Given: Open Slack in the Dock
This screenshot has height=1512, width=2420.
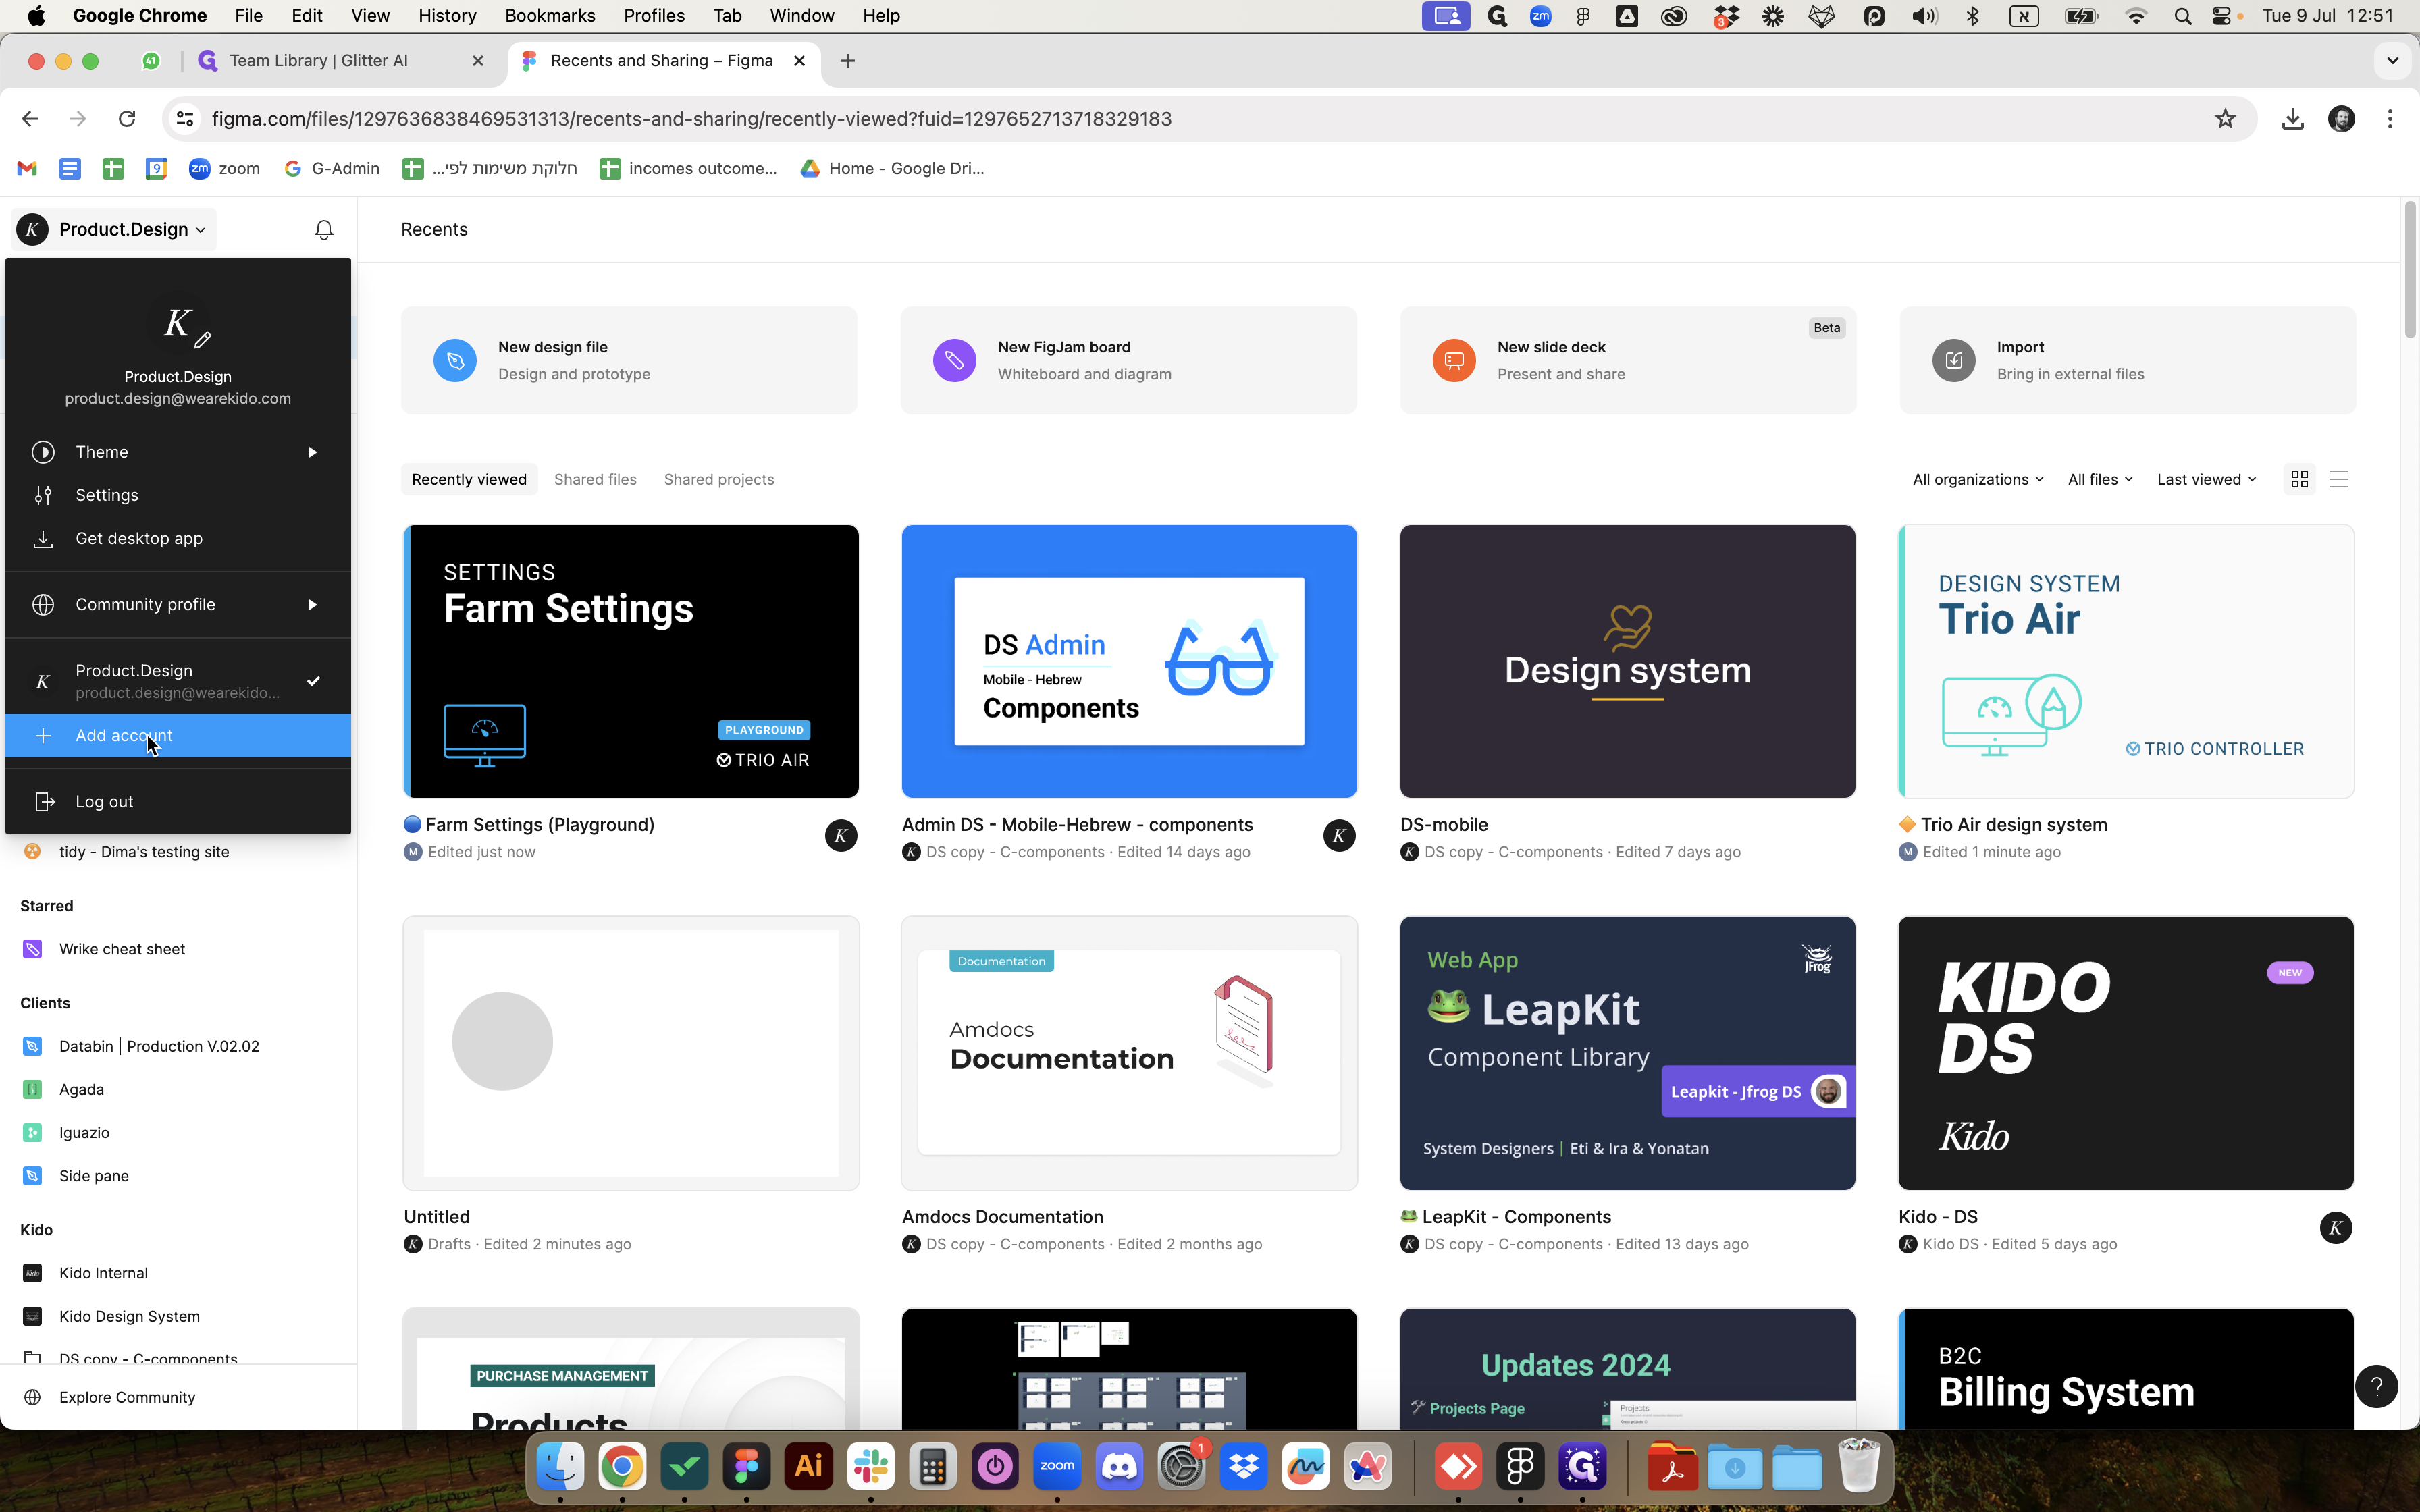Looking at the screenshot, I should [x=870, y=1467].
